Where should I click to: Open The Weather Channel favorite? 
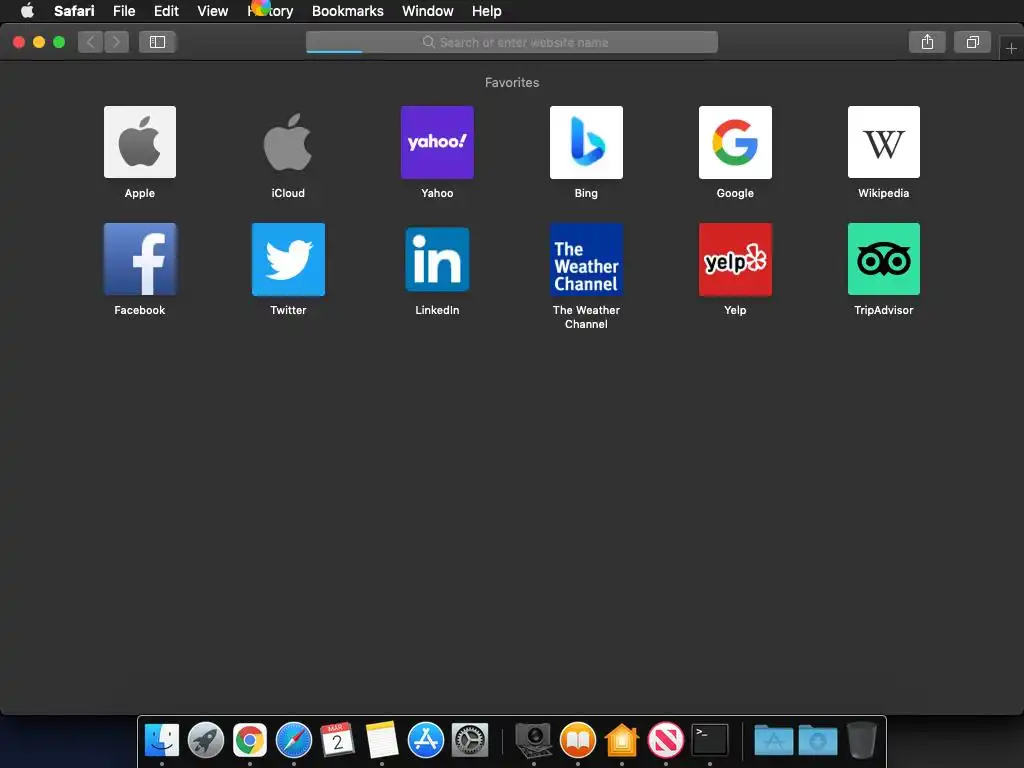tap(586, 259)
